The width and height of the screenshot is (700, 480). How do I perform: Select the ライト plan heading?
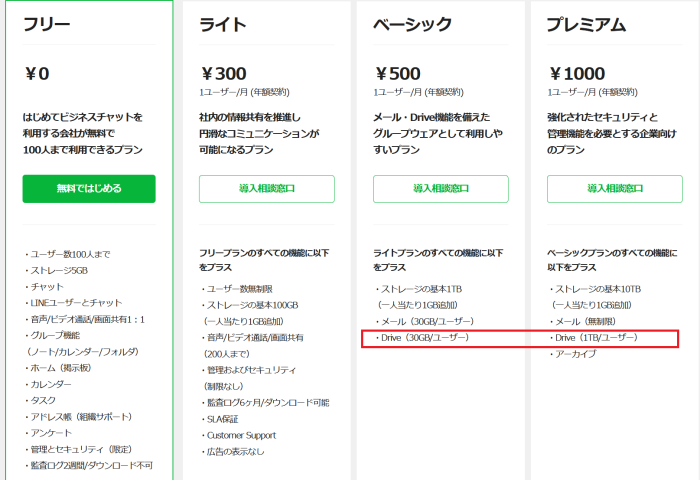[x=223, y=24]
